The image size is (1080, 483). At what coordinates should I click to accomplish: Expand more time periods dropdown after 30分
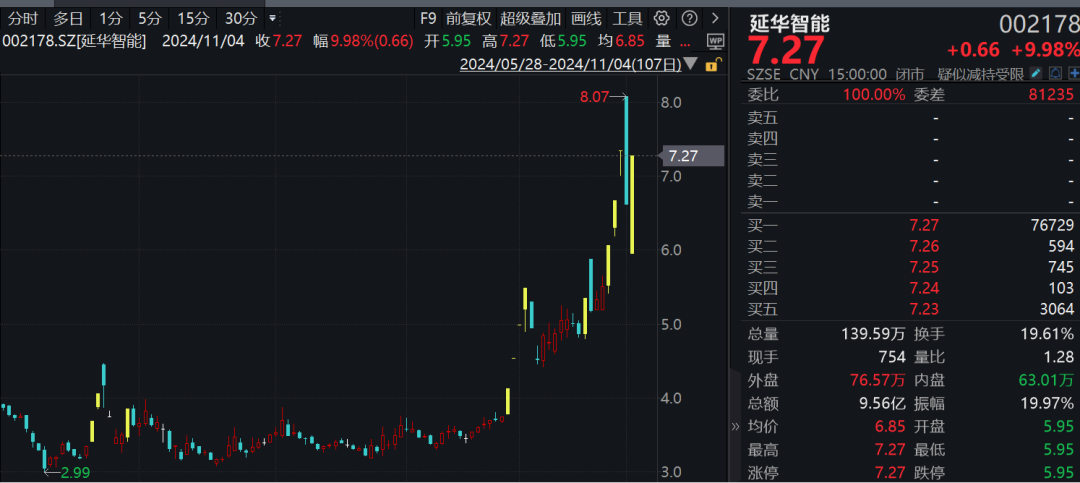pos(275,18)
